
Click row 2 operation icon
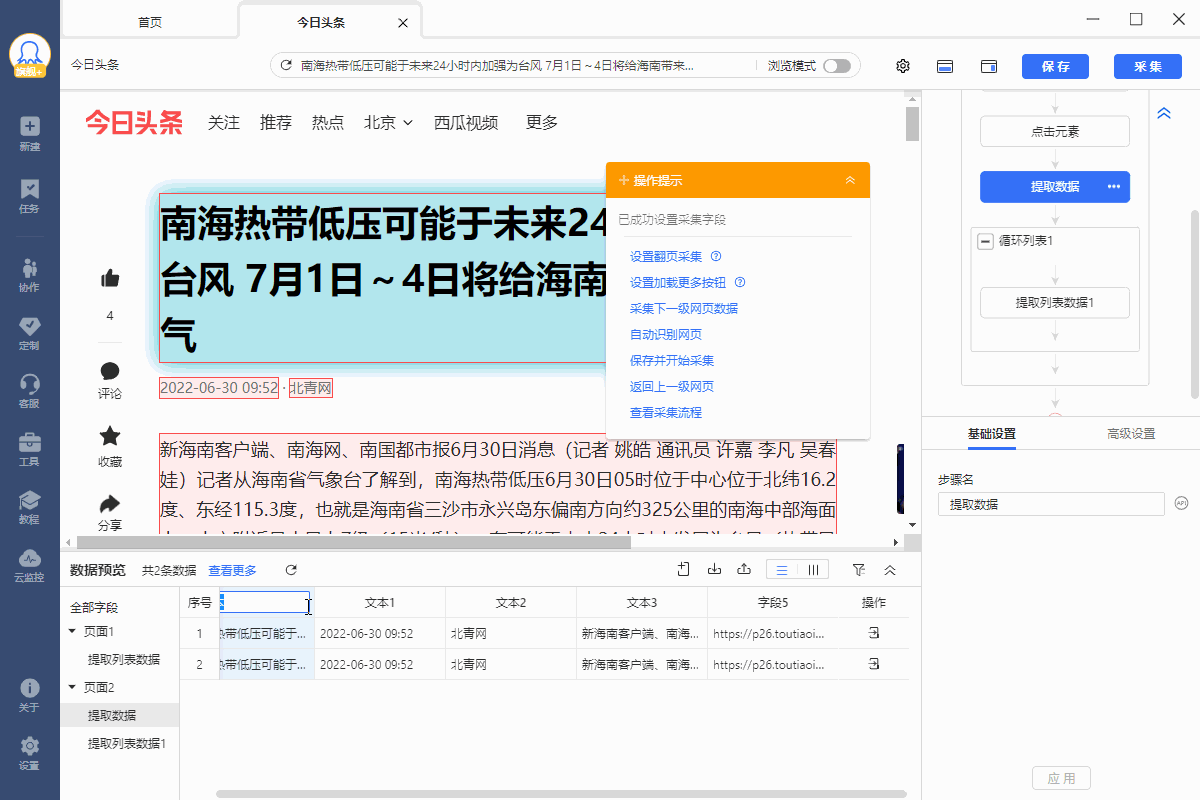[873, 664]
